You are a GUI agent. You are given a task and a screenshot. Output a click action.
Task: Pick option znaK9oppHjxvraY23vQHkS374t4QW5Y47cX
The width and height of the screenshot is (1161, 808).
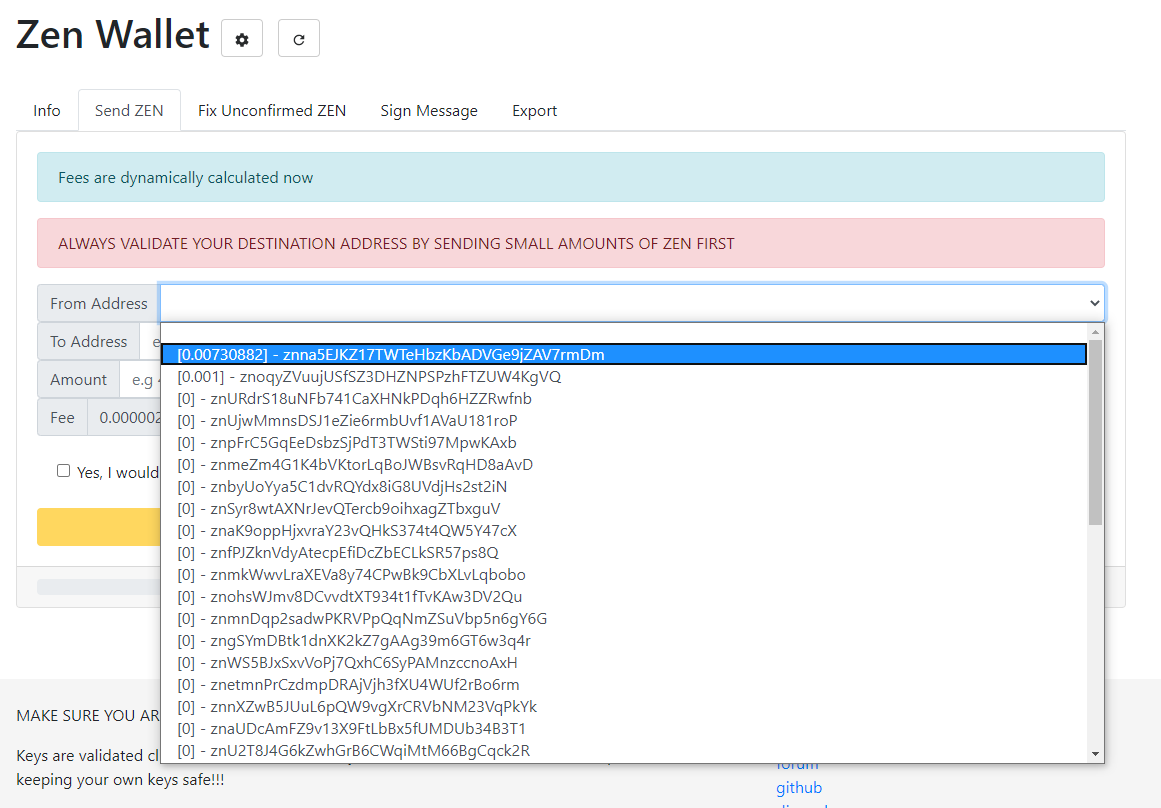(623, 530)
